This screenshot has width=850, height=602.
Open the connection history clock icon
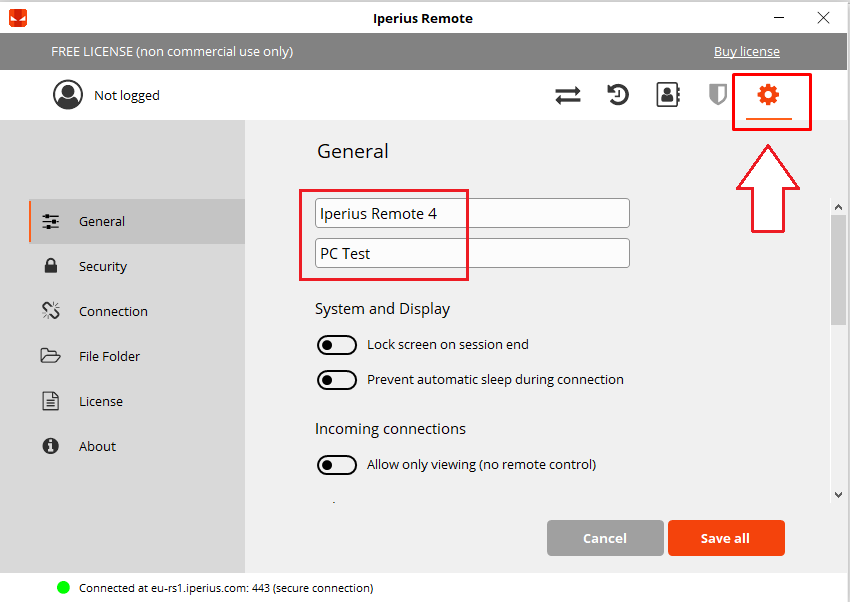[617, 95]
